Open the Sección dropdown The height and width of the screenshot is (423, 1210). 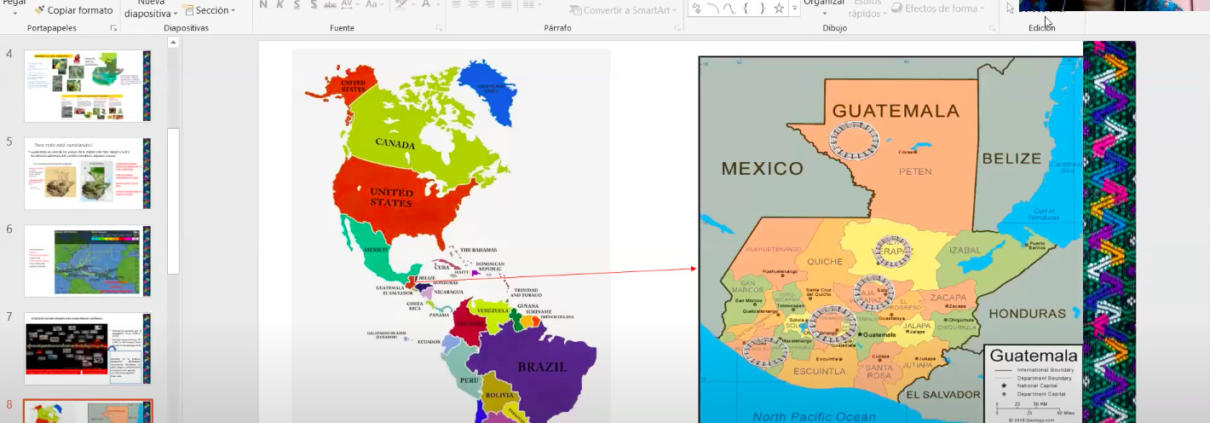coord(210,10)
